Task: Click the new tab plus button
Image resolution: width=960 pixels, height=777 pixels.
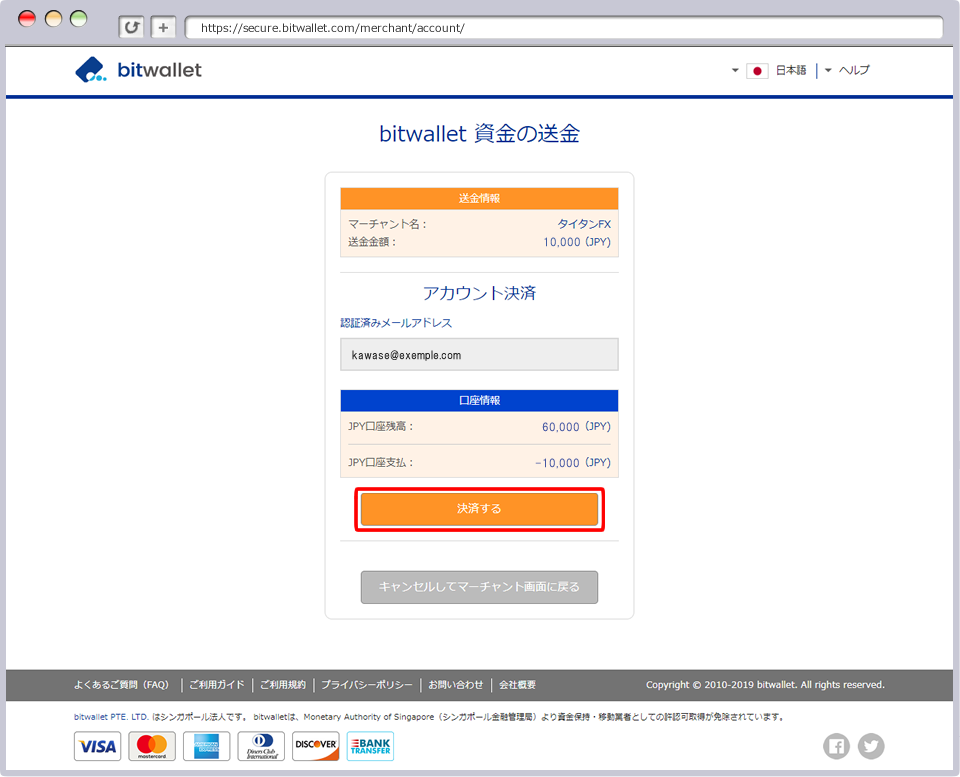Action: pyautogui.click(x=162, y=27)
